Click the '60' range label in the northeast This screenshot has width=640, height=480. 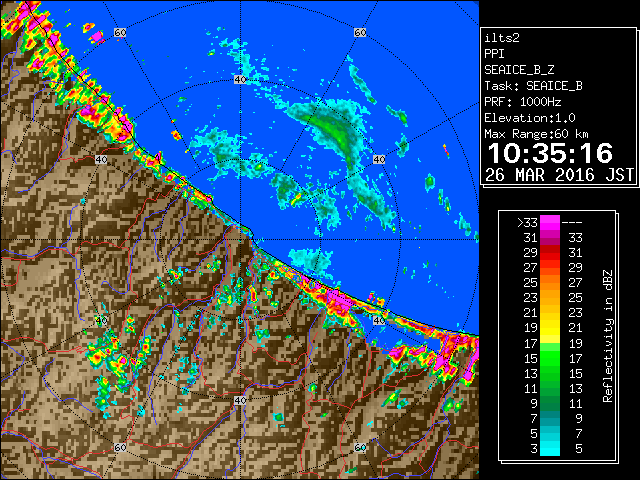click(x=360, y=33)
